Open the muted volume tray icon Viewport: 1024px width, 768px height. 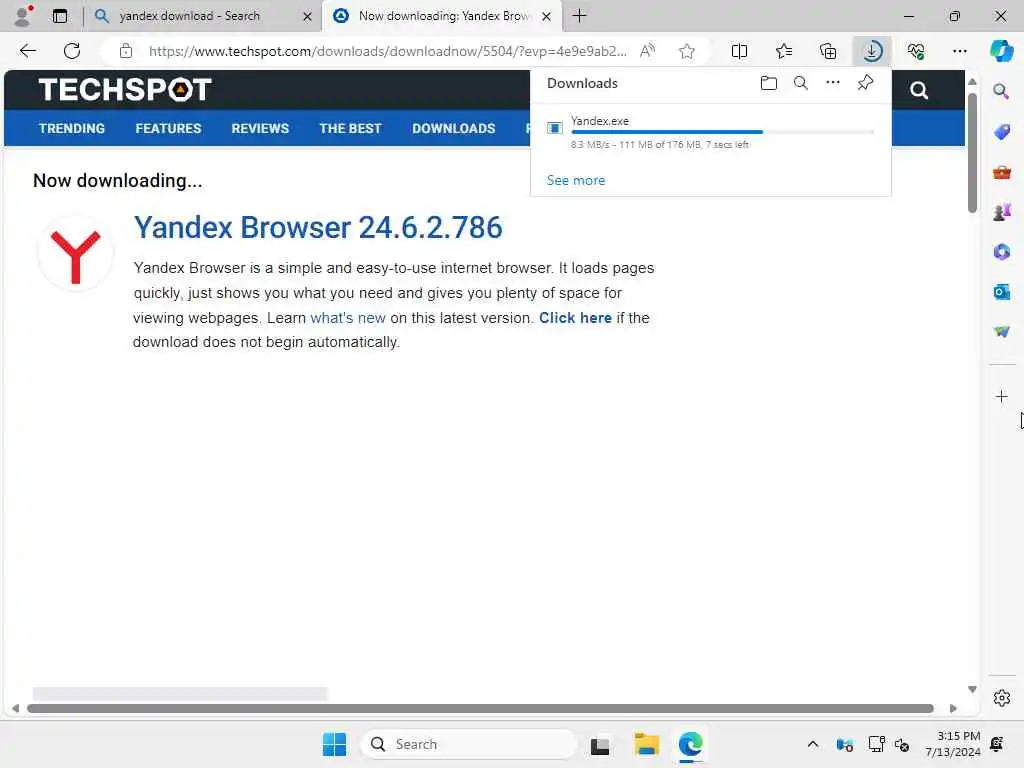[902, 744]
